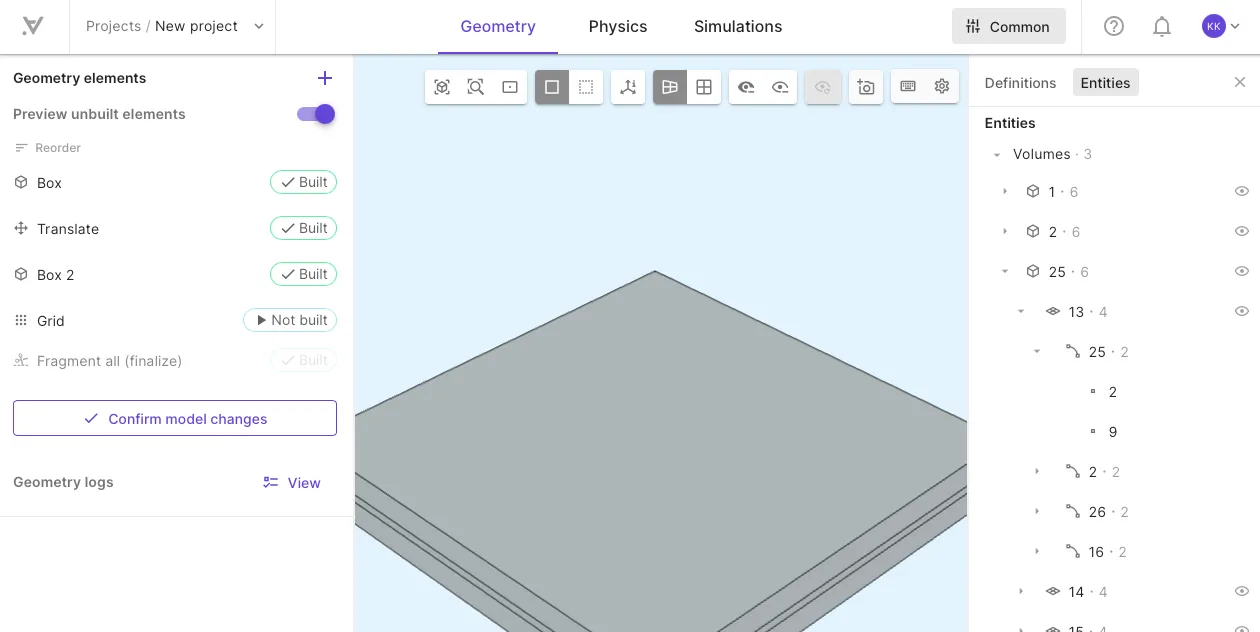
Task: Click the fit-view cube icon in viewport toolbar
Action: pyautogui.click(x=442, y=87)
